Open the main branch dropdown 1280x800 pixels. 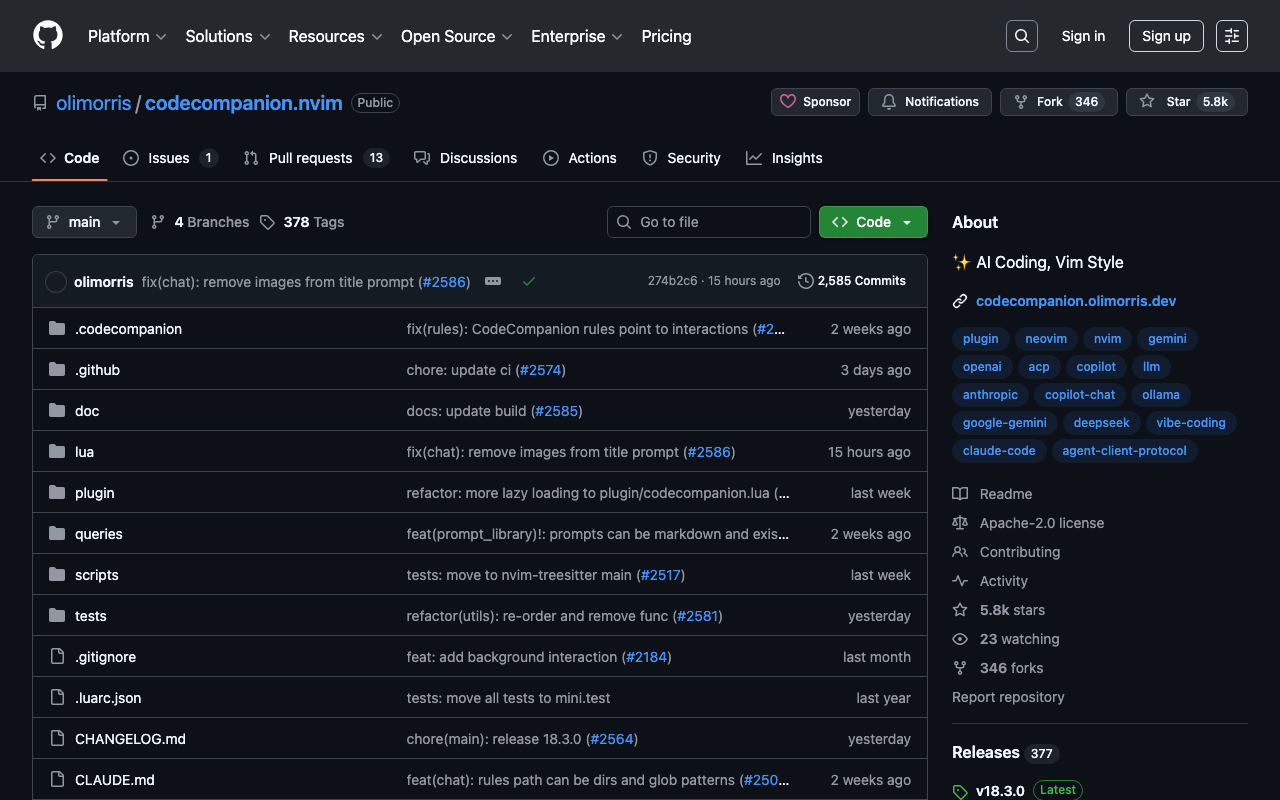pos(84,222)
